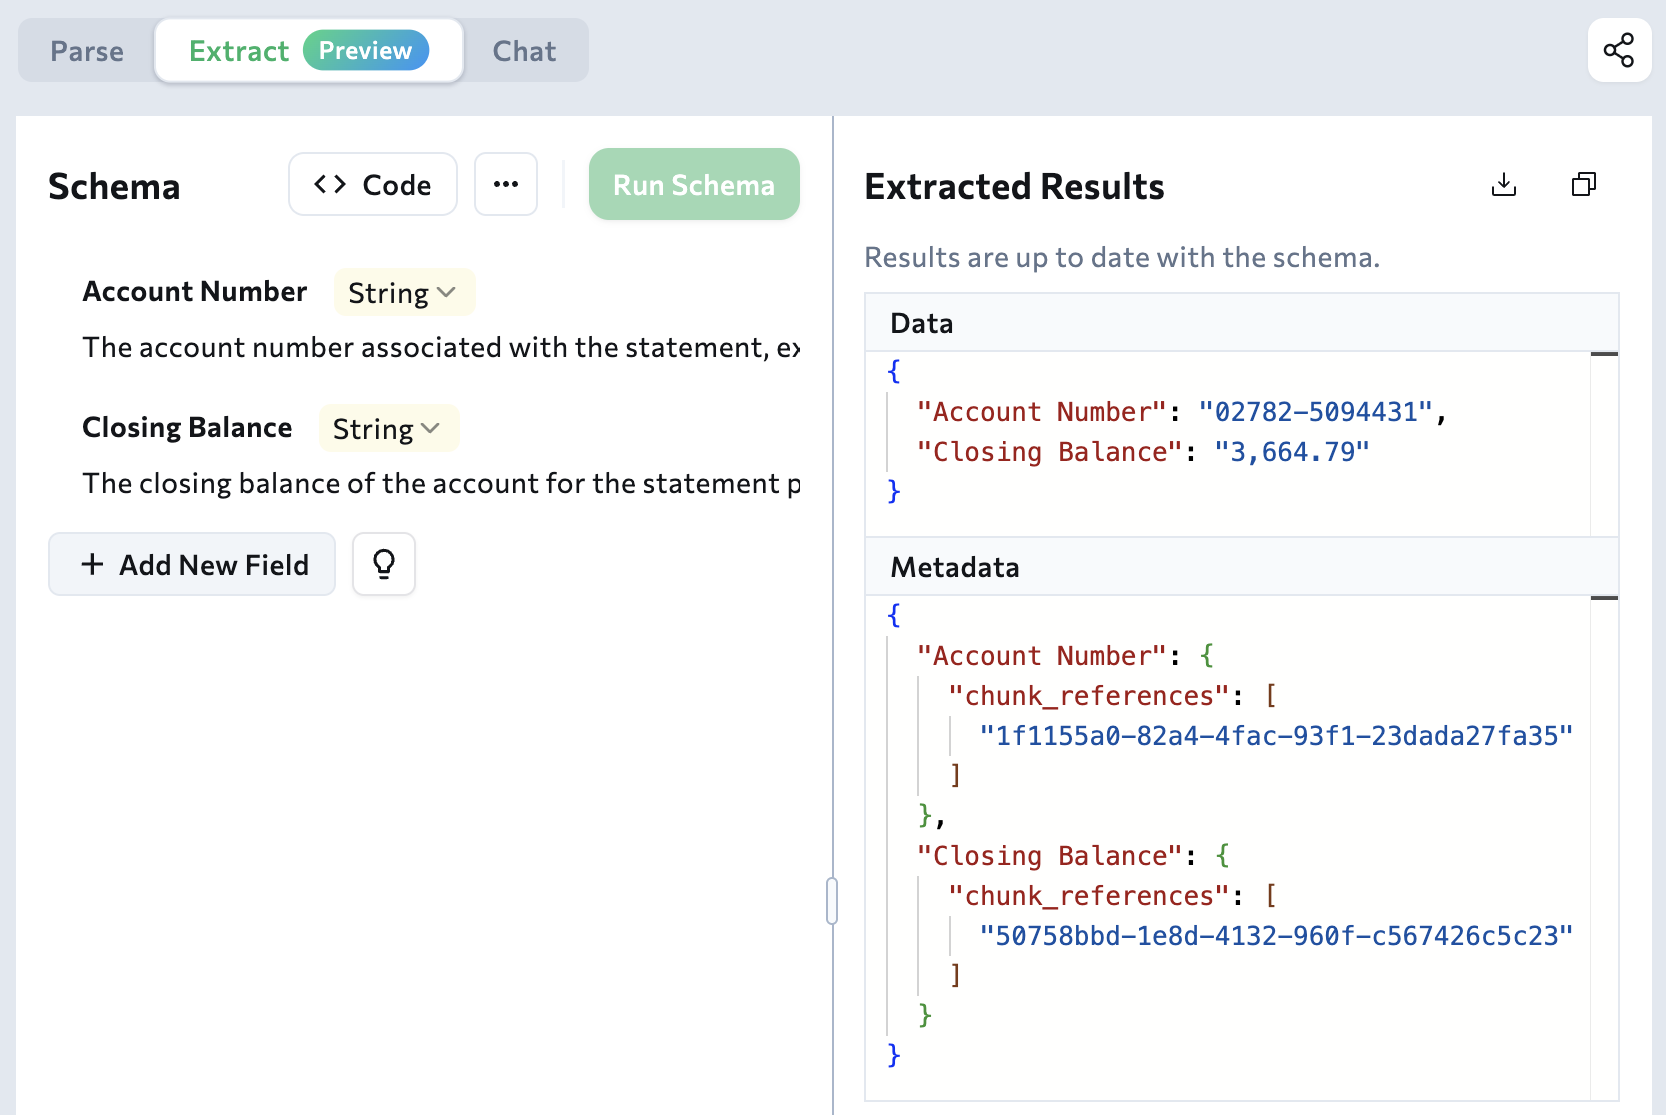
Task: Select closing balance value "3,664.79"
Action: 1292,452
